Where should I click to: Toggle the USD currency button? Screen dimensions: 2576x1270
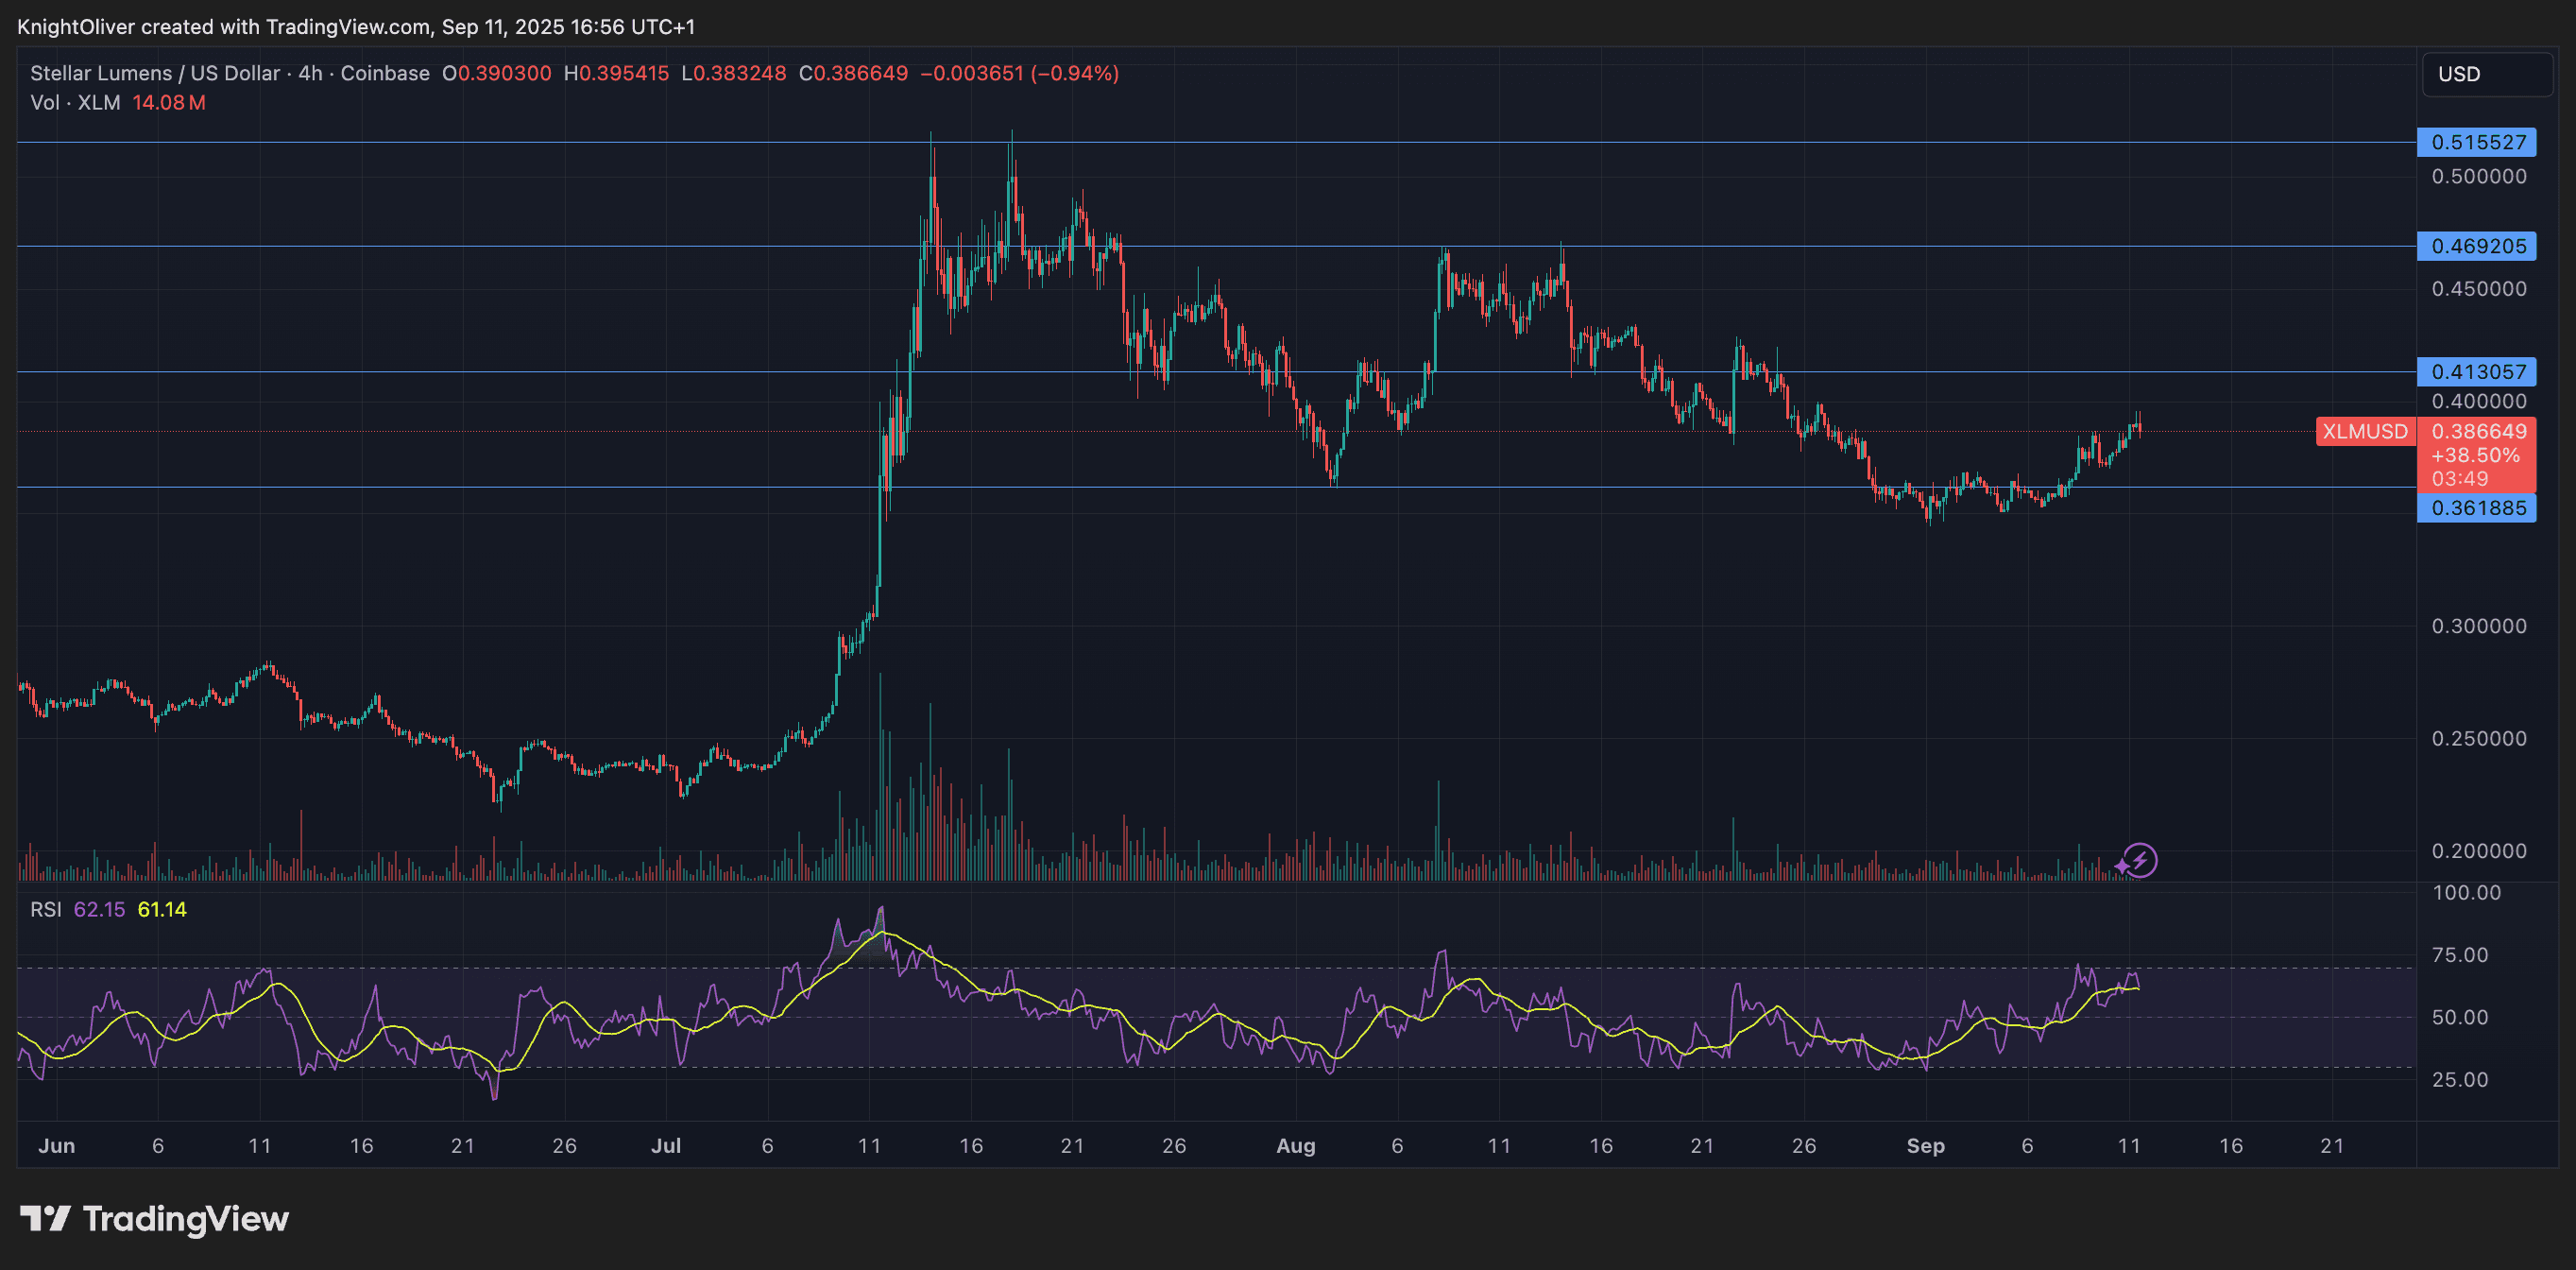tap(2486, 73)
